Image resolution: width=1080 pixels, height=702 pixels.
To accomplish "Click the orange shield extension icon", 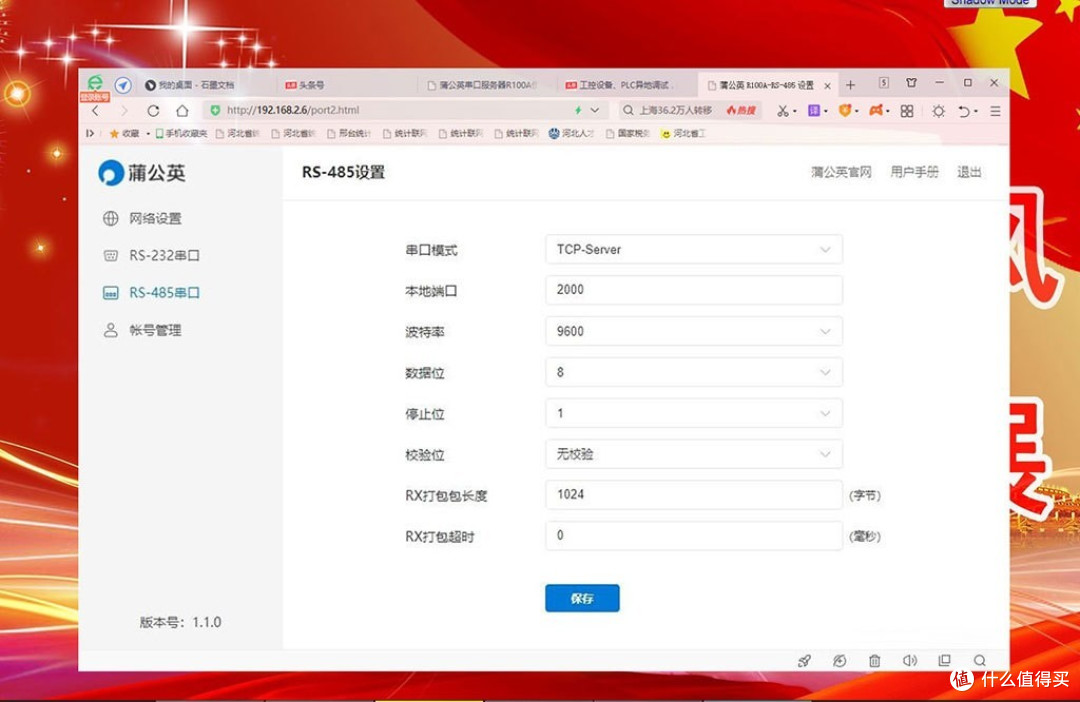I will click(x=844, y=110).
